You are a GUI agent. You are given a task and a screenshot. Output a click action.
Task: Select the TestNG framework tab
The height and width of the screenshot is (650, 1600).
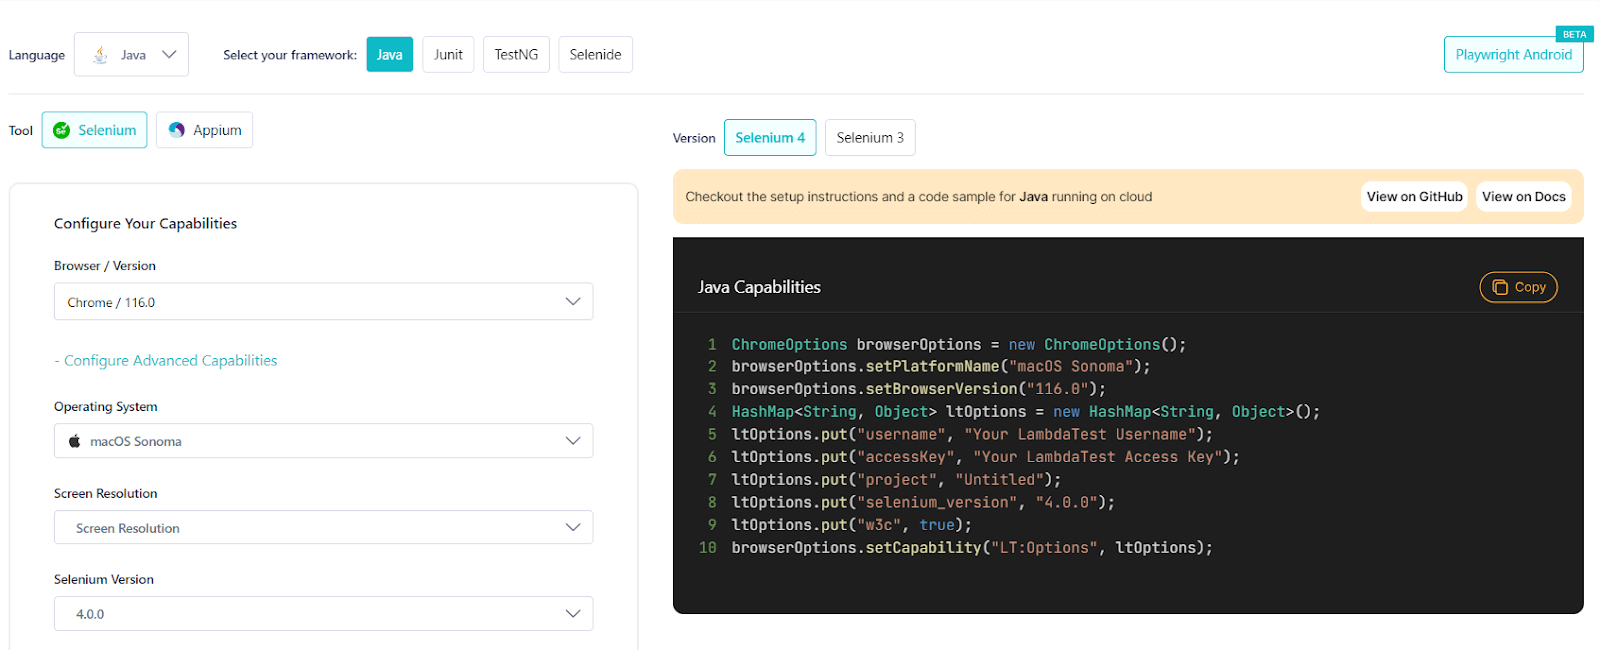516,55
